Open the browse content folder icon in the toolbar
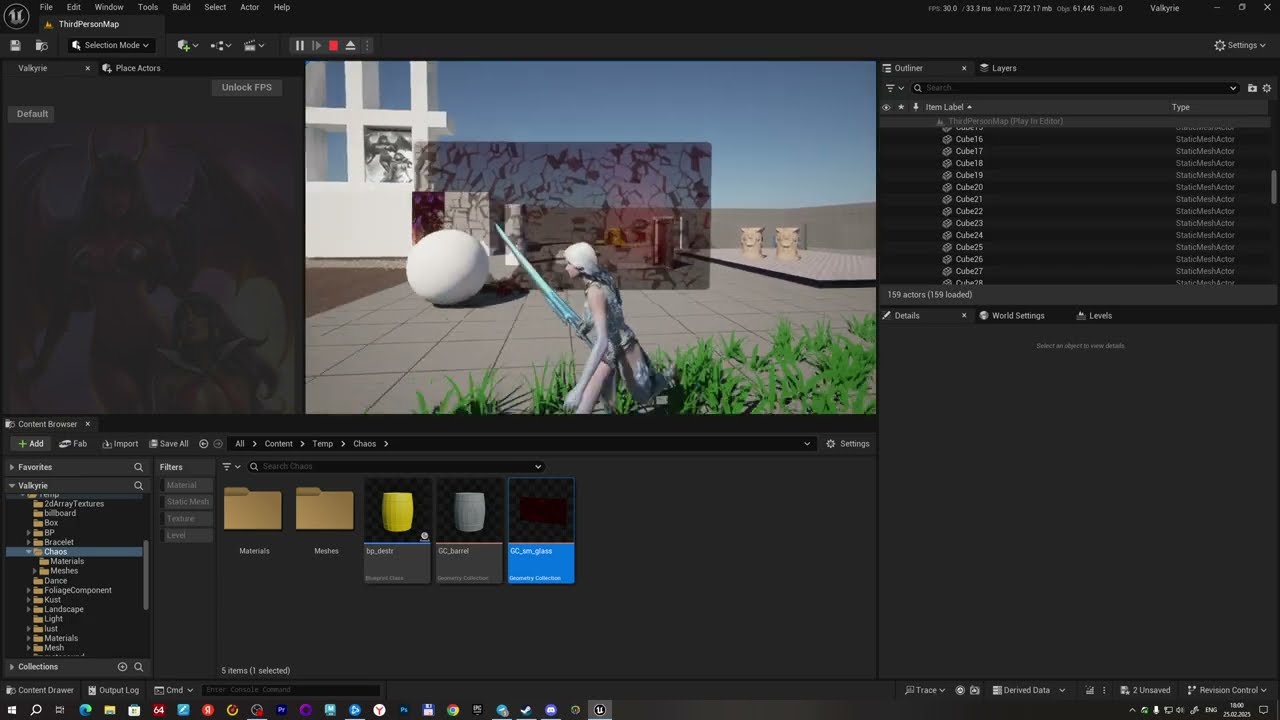Screen dimensions: 1280x720 click(41, 45)
